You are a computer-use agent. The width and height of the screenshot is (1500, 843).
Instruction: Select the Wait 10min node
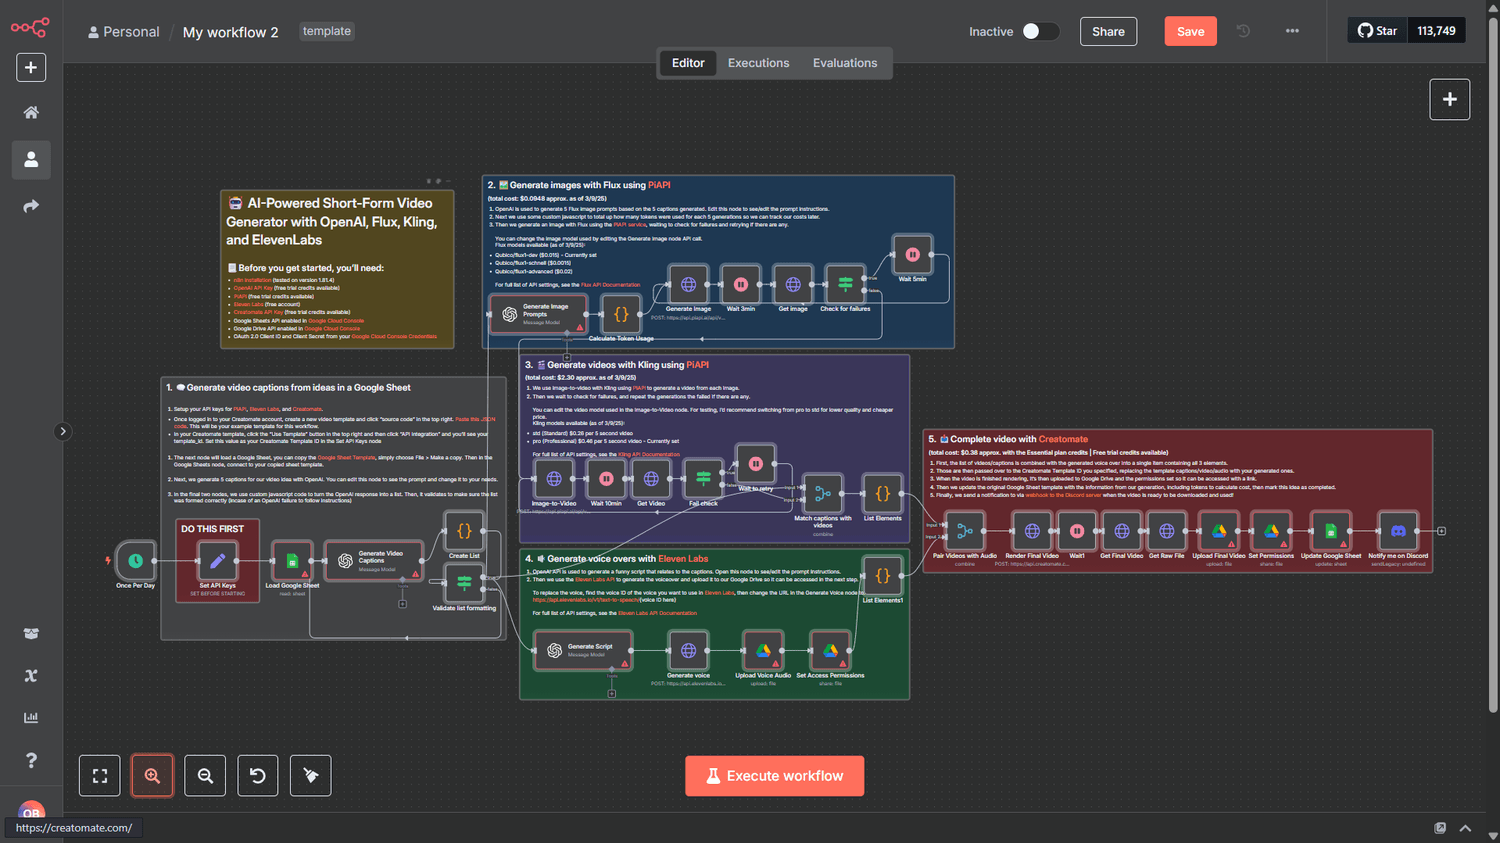coord(606,479)
